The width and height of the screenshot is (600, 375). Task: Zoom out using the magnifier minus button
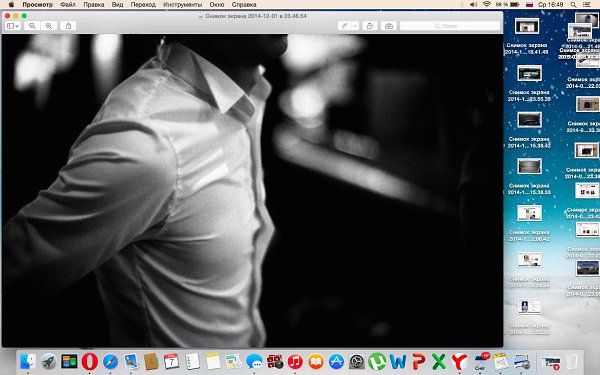(32, 26)
